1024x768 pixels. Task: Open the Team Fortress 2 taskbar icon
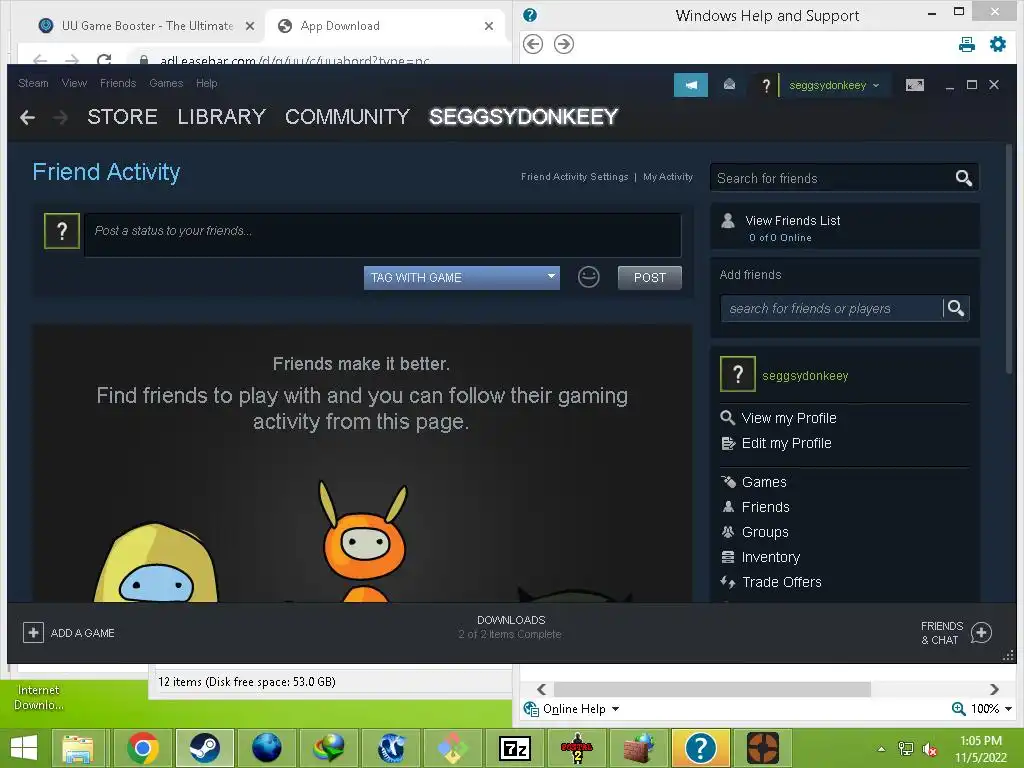click(x=762, y=748)
